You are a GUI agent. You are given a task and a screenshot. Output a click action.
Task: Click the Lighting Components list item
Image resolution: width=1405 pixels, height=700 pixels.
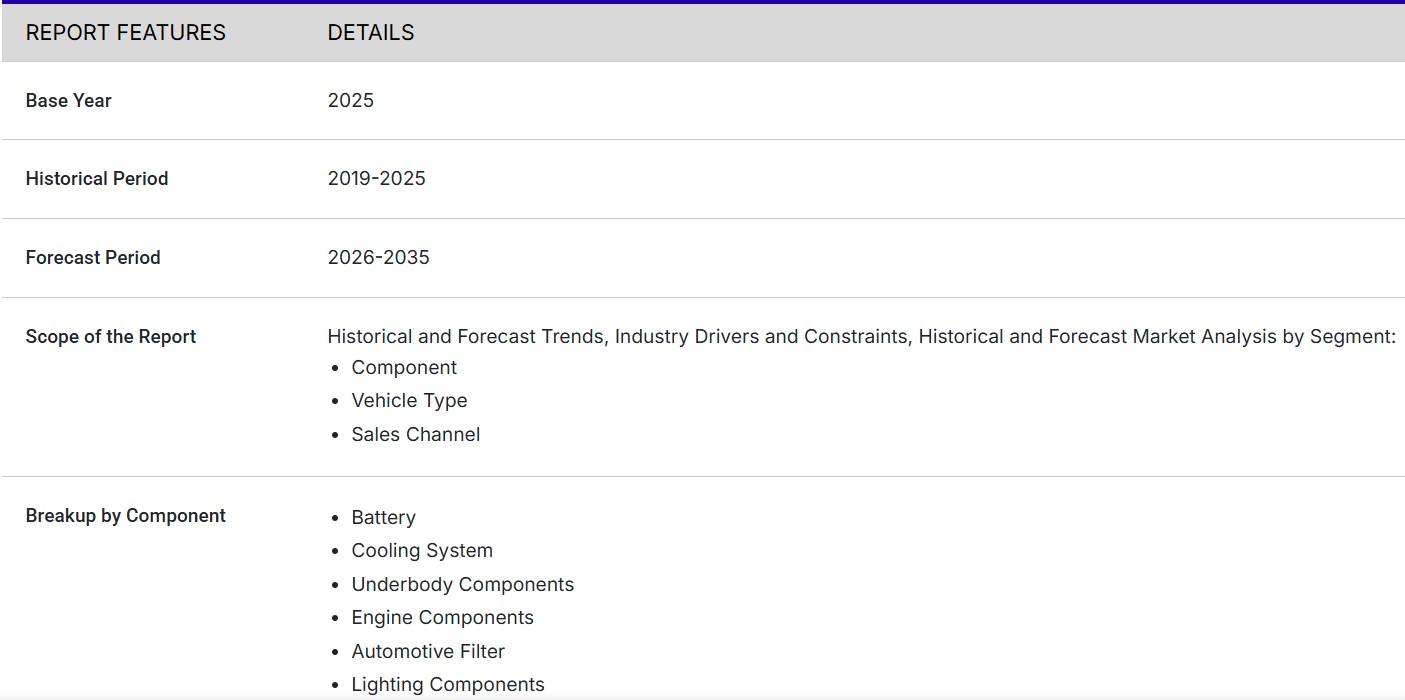click(x=447, y=685)
